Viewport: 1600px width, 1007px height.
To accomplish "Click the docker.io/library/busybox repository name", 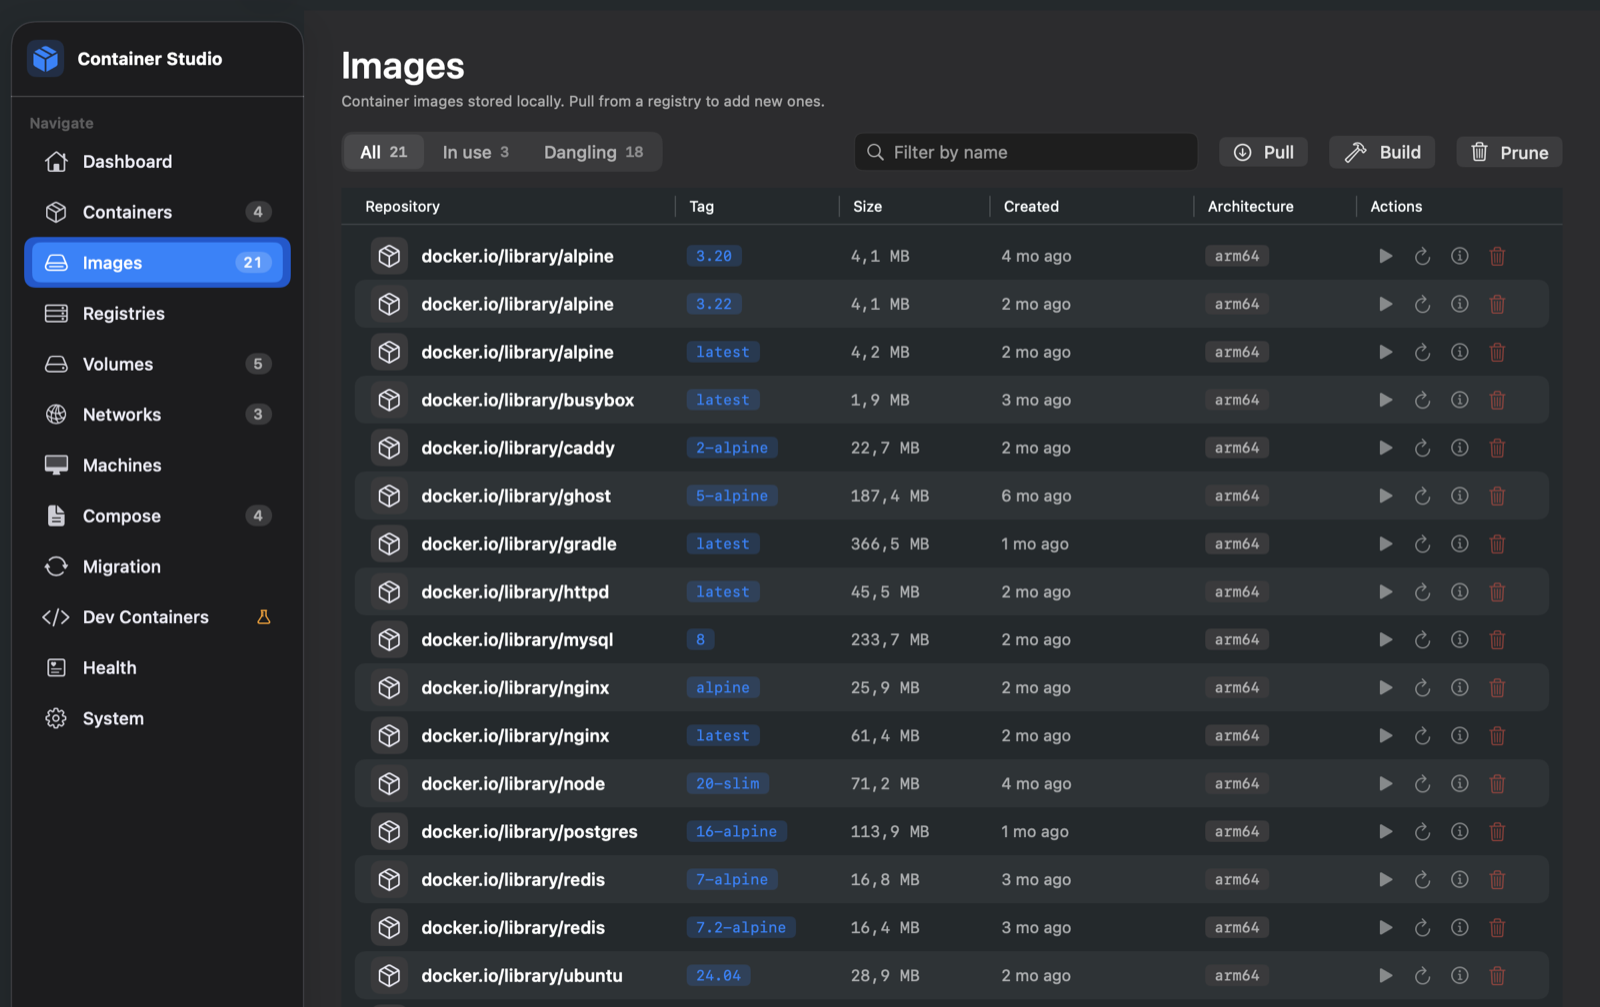I will click(x=528, y=400).
